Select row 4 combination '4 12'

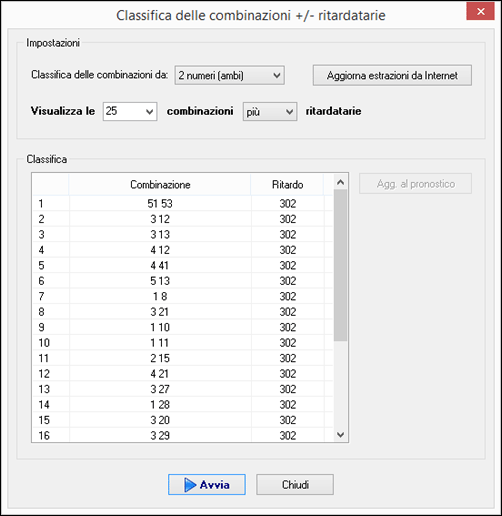(160, 250)
